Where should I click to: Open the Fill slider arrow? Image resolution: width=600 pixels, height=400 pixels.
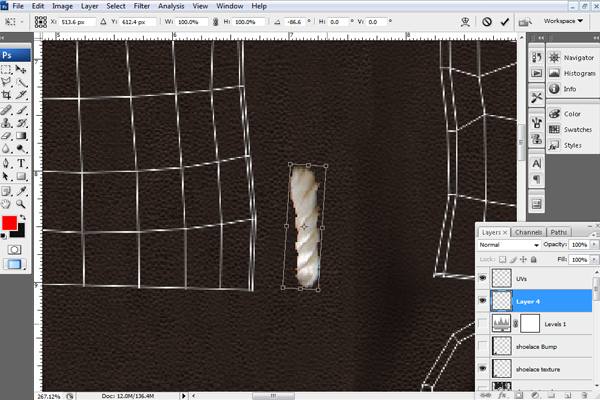coord(594,260)
